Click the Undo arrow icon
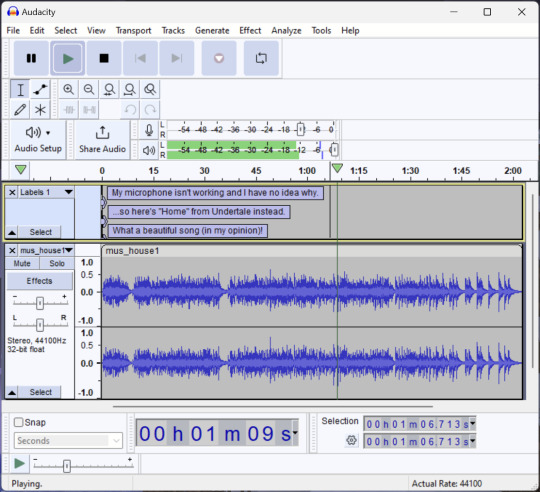Image resolution: width=540 pixels, height=492 pixels. [130, 110]
